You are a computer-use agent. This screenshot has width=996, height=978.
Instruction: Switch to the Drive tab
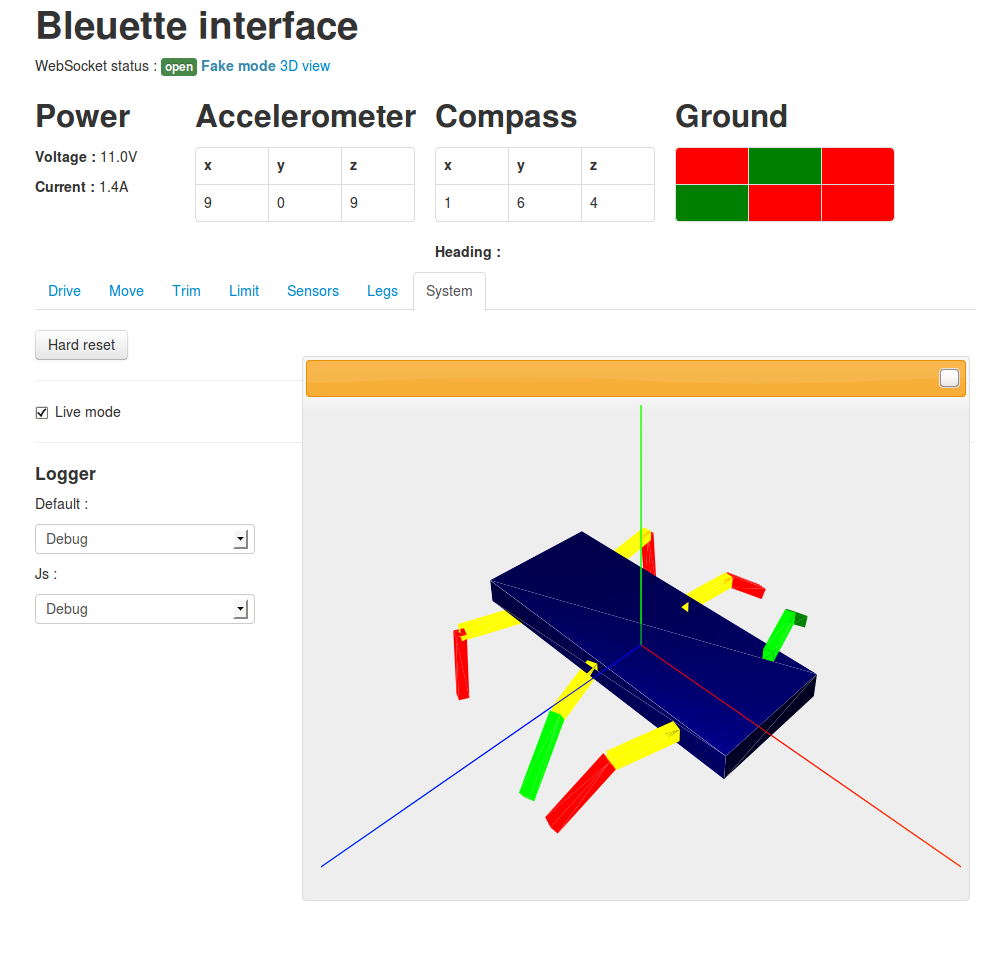pyautogui.click(x=65, y=291)
